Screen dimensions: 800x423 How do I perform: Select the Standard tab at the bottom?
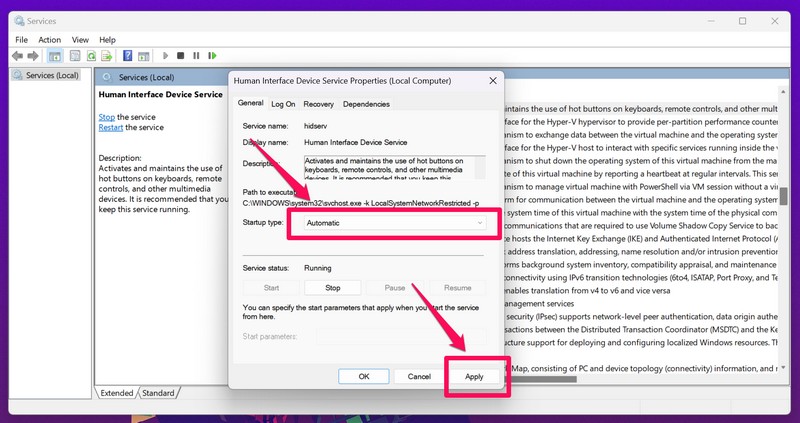(159, 393)
